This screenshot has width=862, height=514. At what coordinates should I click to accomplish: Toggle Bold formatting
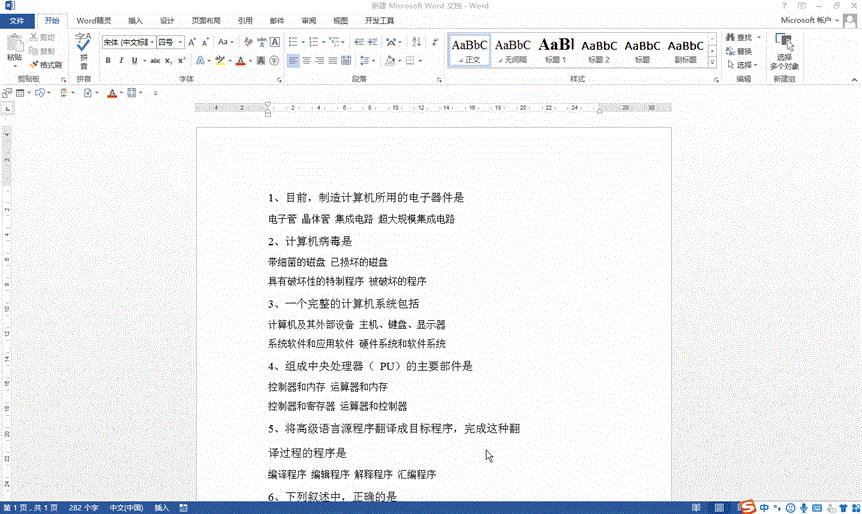108,61
